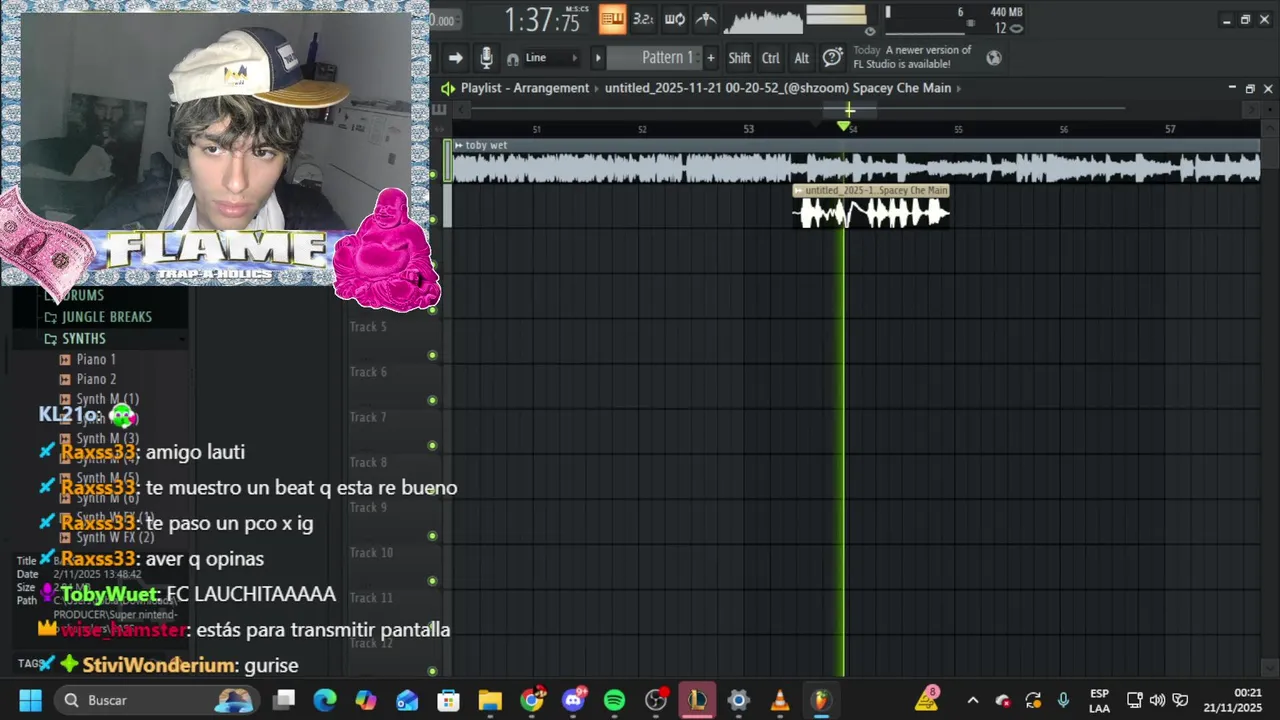Open Task View in the taskbar

coord(284,700)
